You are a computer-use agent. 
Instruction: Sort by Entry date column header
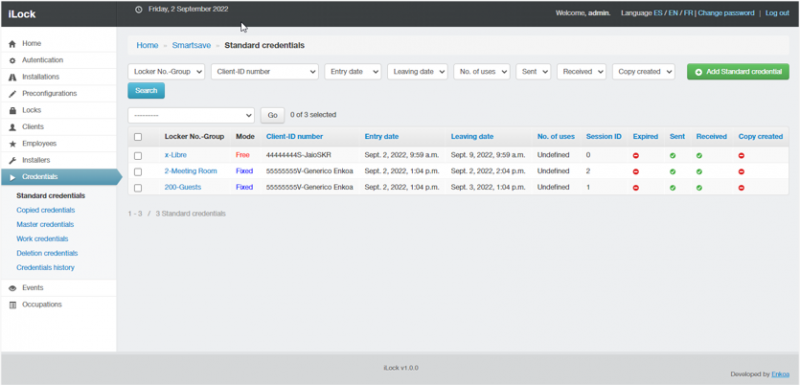[x=382, y=137]
